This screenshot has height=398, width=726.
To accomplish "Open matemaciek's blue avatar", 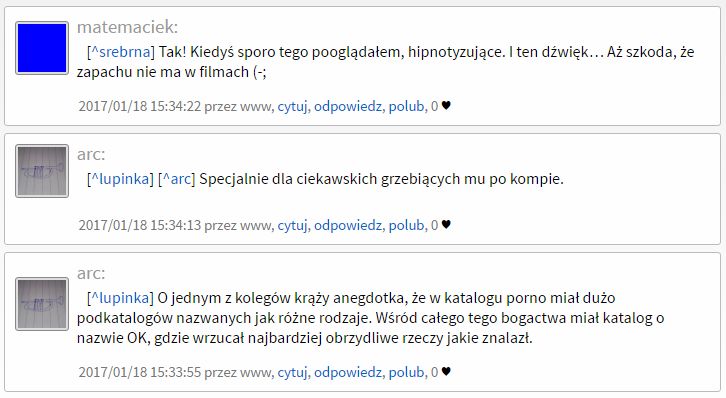I will coord(42,48).
